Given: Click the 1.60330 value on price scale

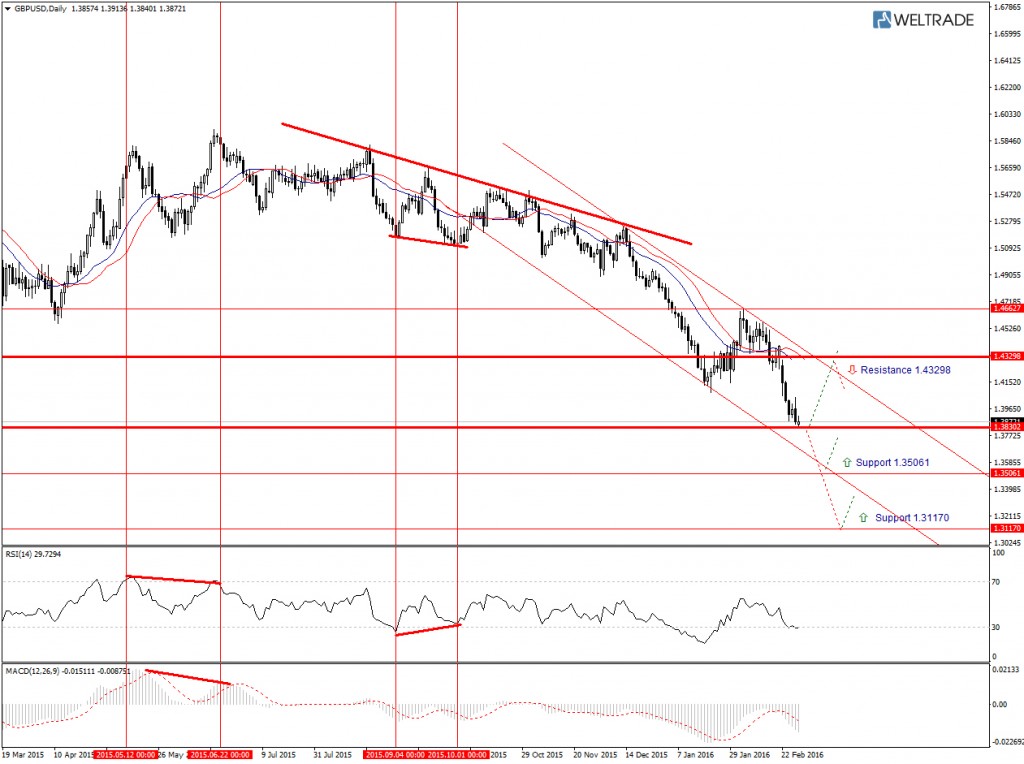Looking at the screenshot, I should (1007, 114).
